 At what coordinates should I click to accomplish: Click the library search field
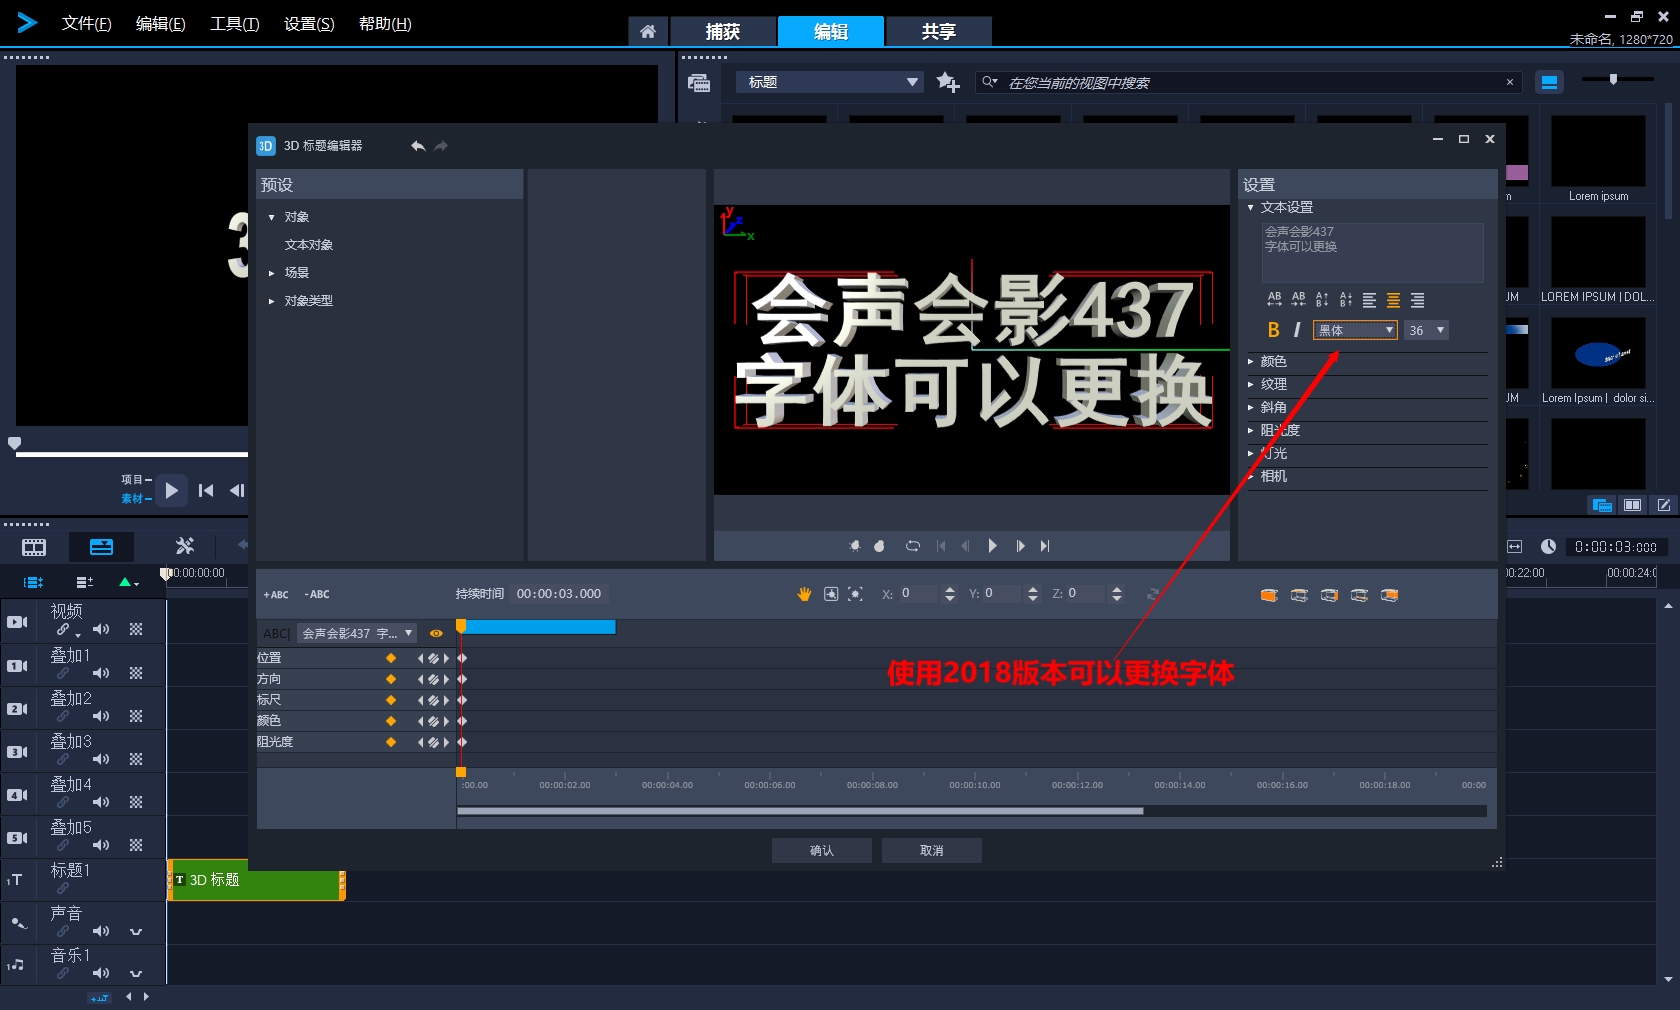[1250, 83]
